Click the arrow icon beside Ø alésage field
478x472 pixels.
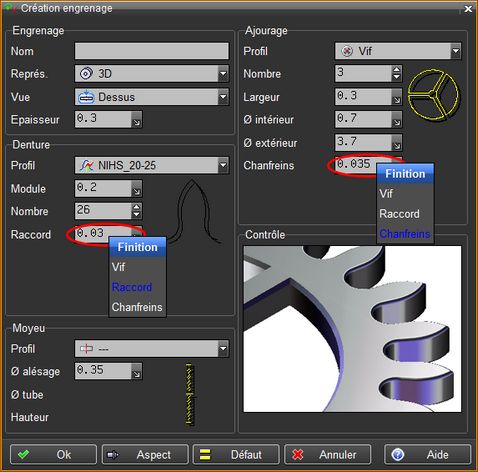point(137,371)
